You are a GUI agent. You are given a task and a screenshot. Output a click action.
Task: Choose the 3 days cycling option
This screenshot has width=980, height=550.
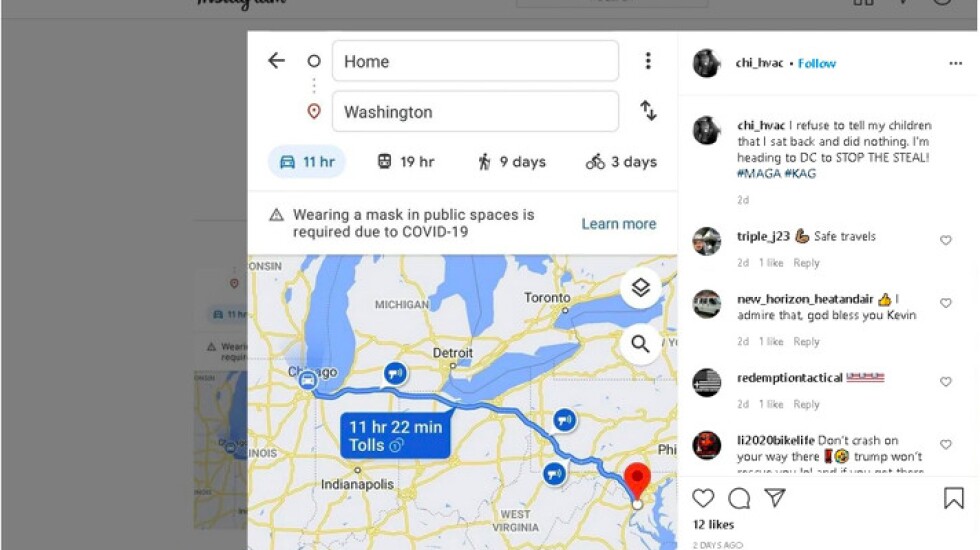click(621, 162)
